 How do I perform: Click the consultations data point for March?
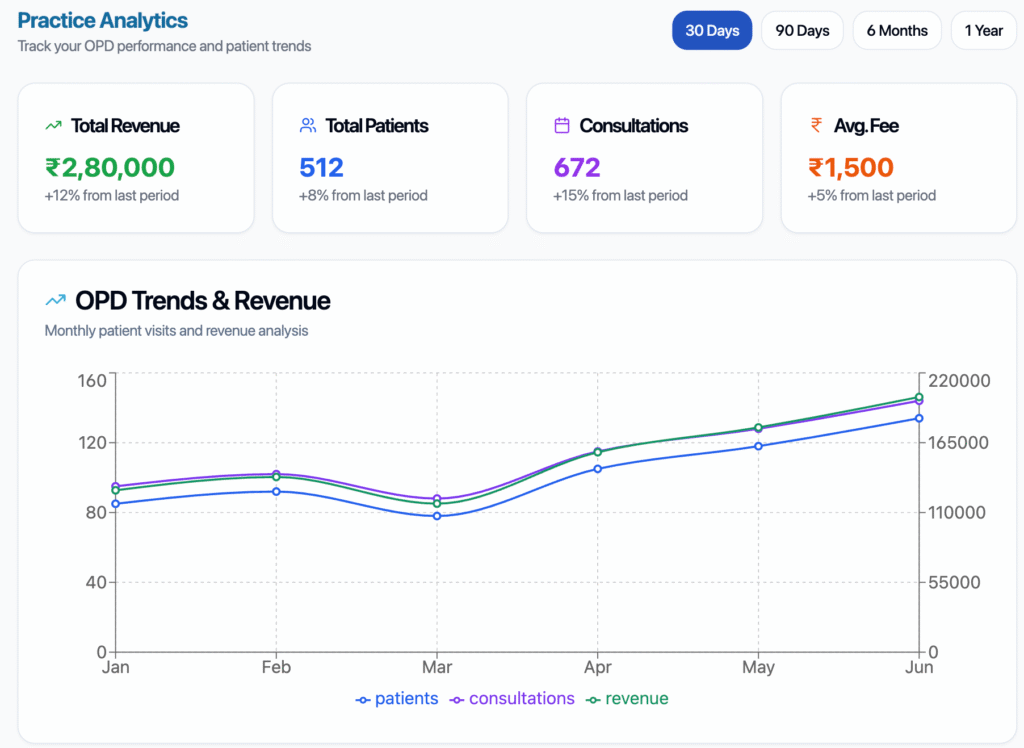point(437,498)
